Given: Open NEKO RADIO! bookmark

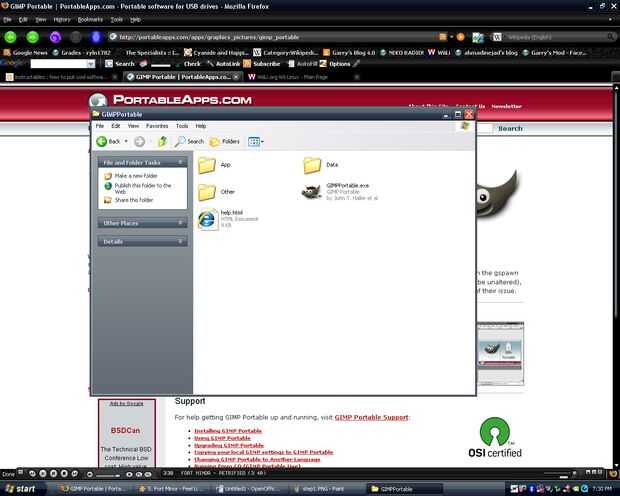Looking at the screenshot, I should (402, 53).
